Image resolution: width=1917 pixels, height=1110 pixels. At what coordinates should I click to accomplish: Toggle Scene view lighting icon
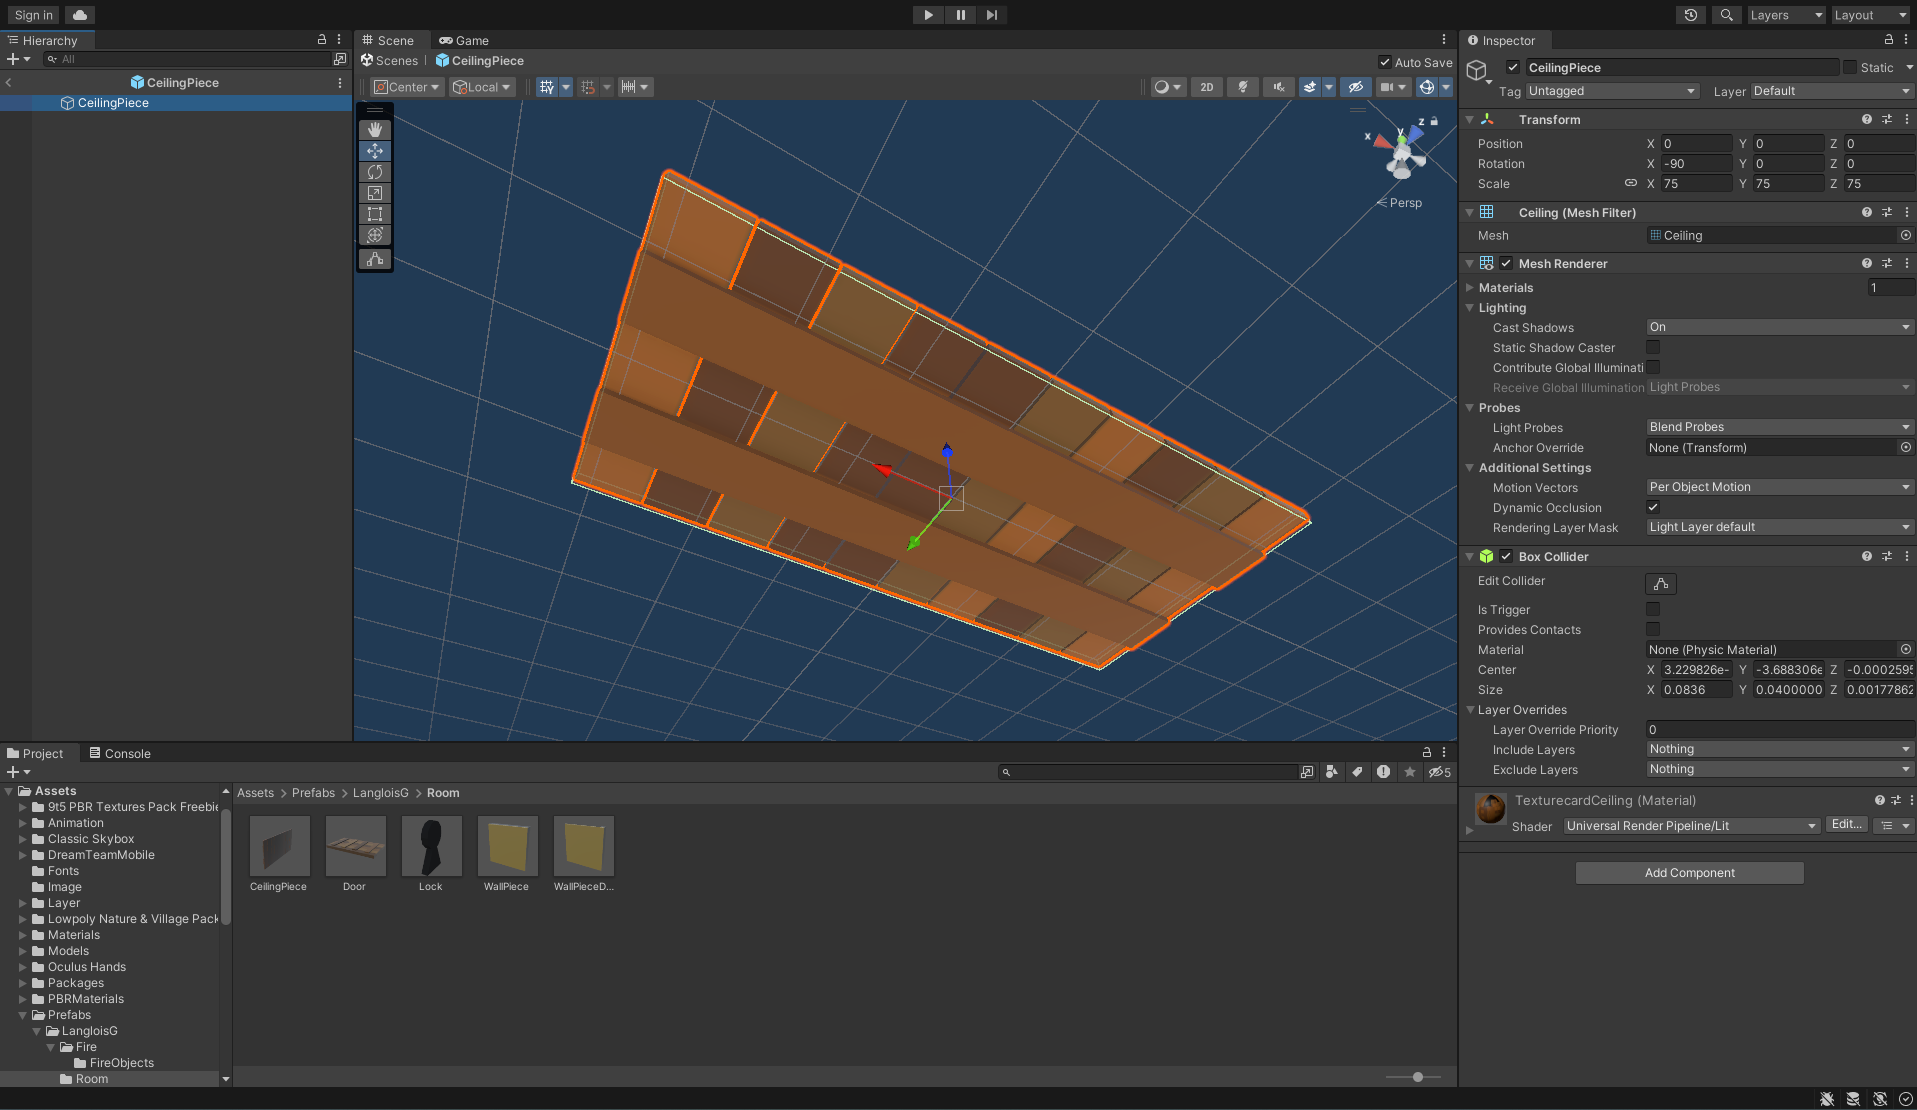(1242, 87)
